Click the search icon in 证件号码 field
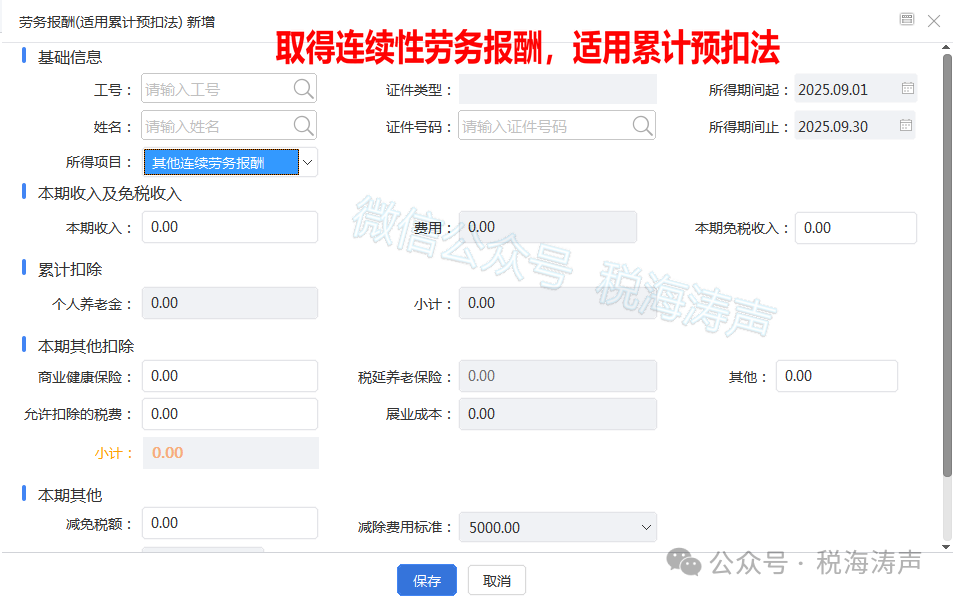 (x=643, y=126)
